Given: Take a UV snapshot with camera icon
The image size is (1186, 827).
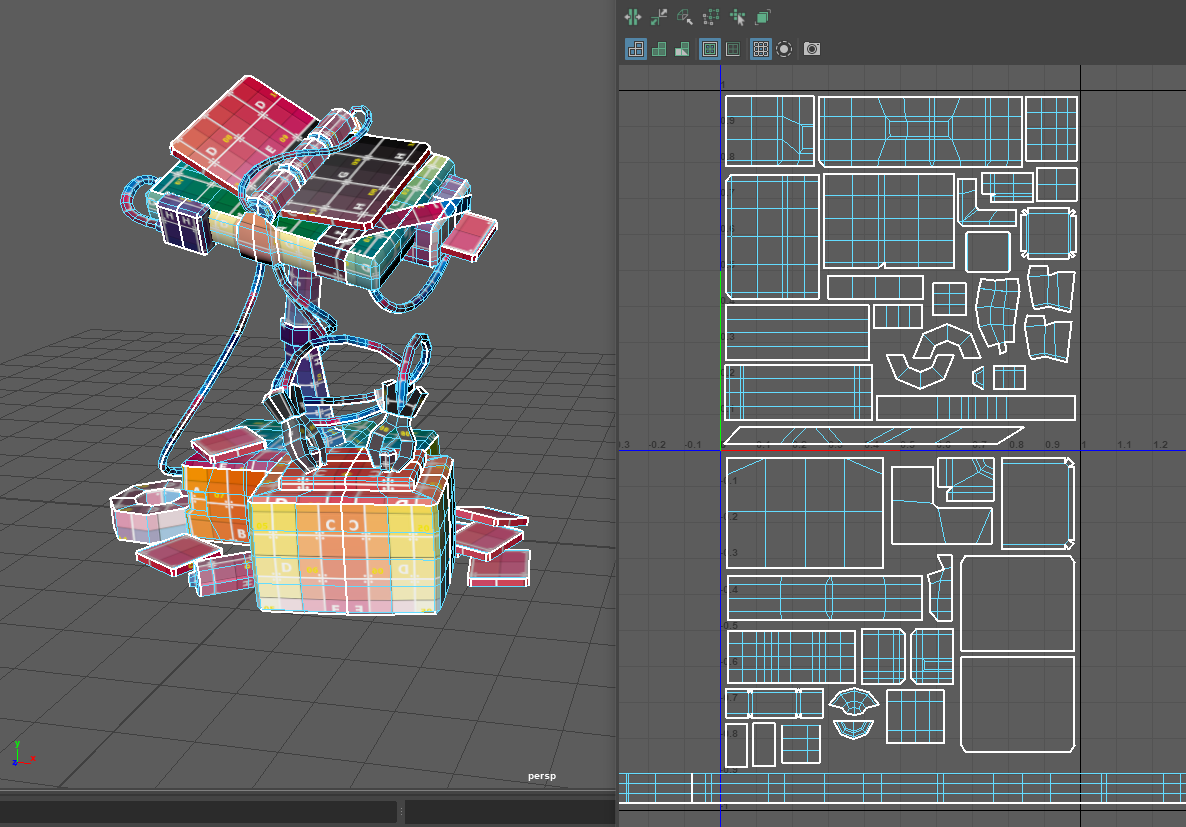Looking at the screenshot, I should pos(812,48).
